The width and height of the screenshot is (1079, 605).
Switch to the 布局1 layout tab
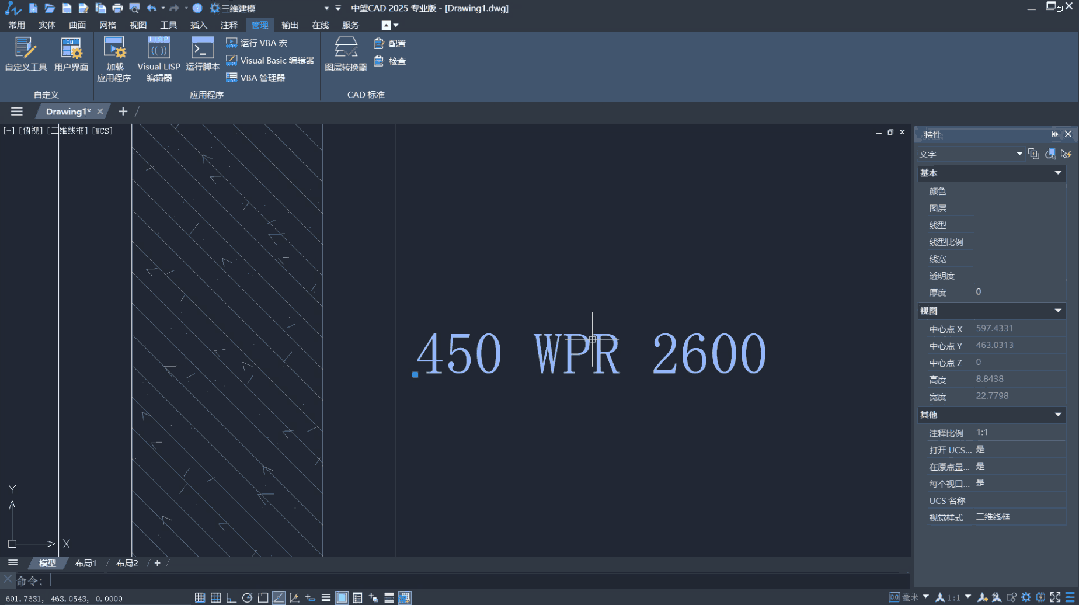pos(86,563)
